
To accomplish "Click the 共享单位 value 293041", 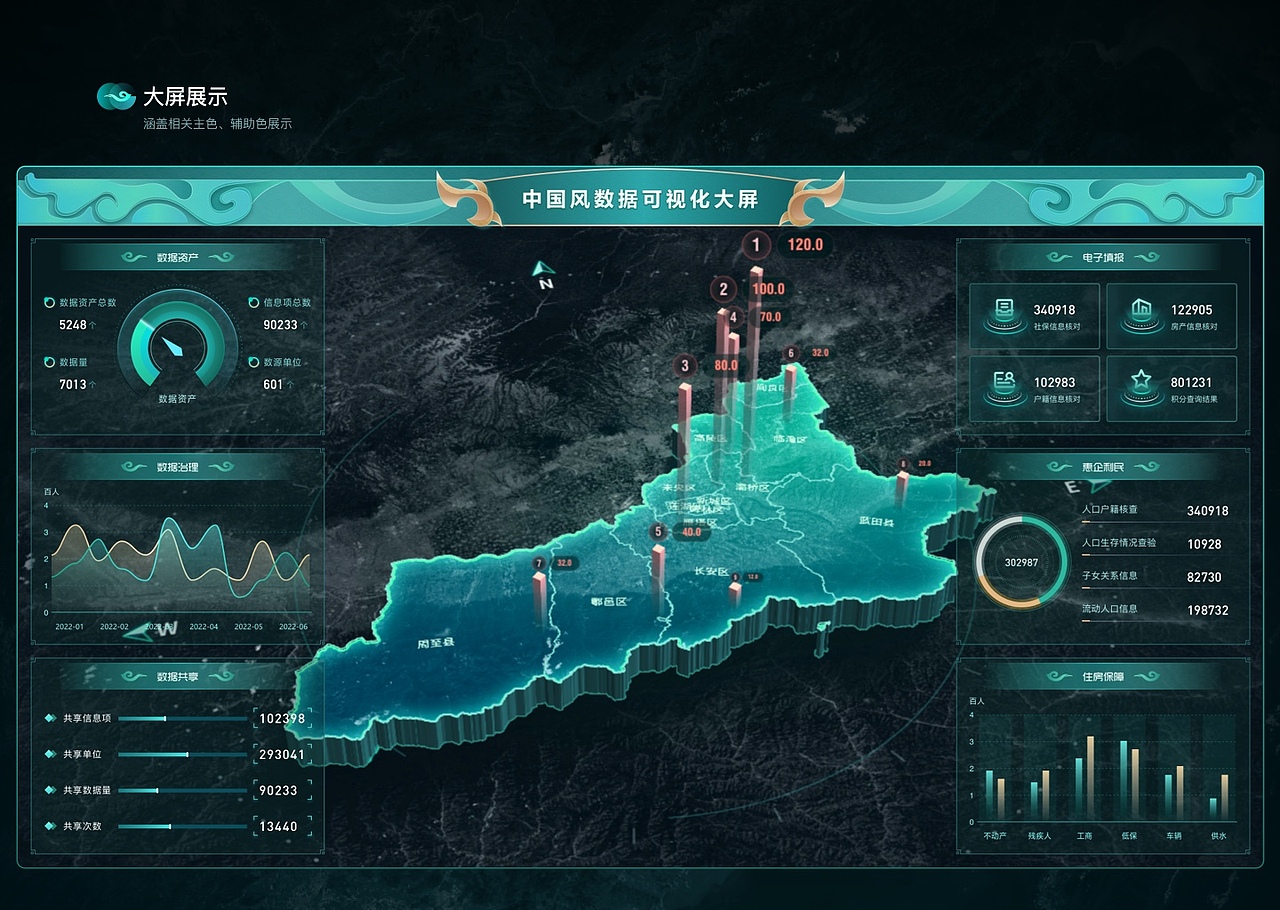I will [282, 754].
